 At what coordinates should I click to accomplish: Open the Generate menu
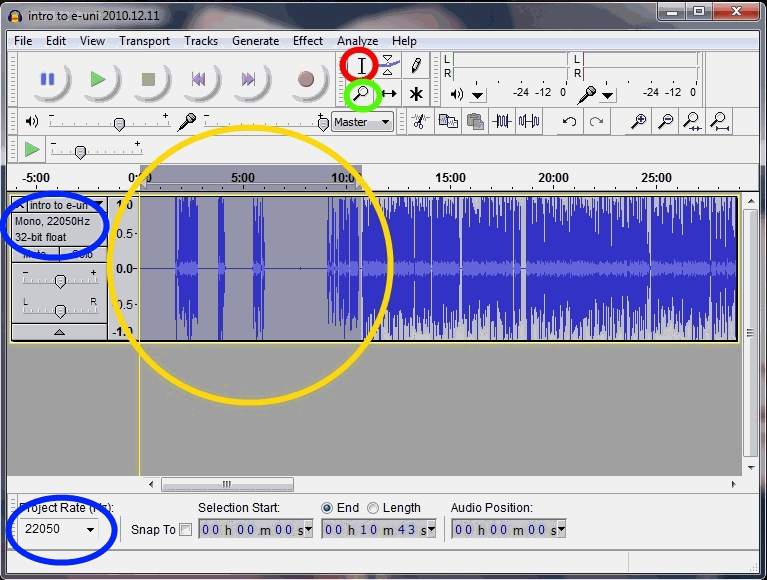[x=255, y=41]
